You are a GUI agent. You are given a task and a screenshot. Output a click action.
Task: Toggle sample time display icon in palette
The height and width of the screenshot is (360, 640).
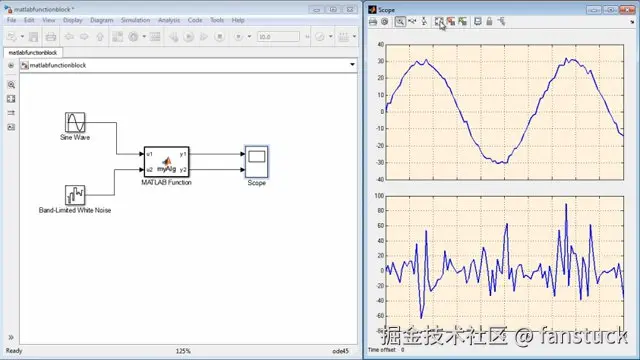point(11,113)
